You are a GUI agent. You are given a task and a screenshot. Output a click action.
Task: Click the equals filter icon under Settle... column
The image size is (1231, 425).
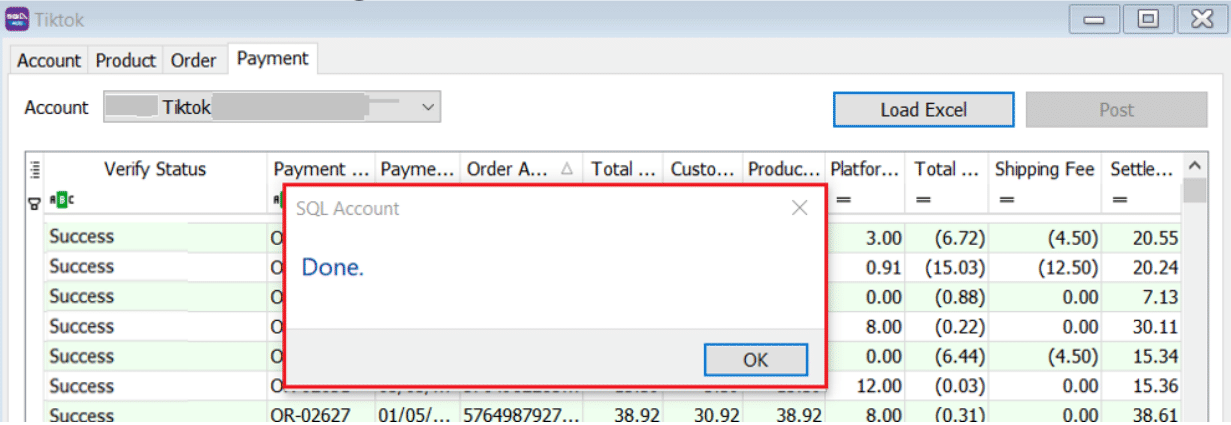pyautogui.click(x=1119, y=201)
